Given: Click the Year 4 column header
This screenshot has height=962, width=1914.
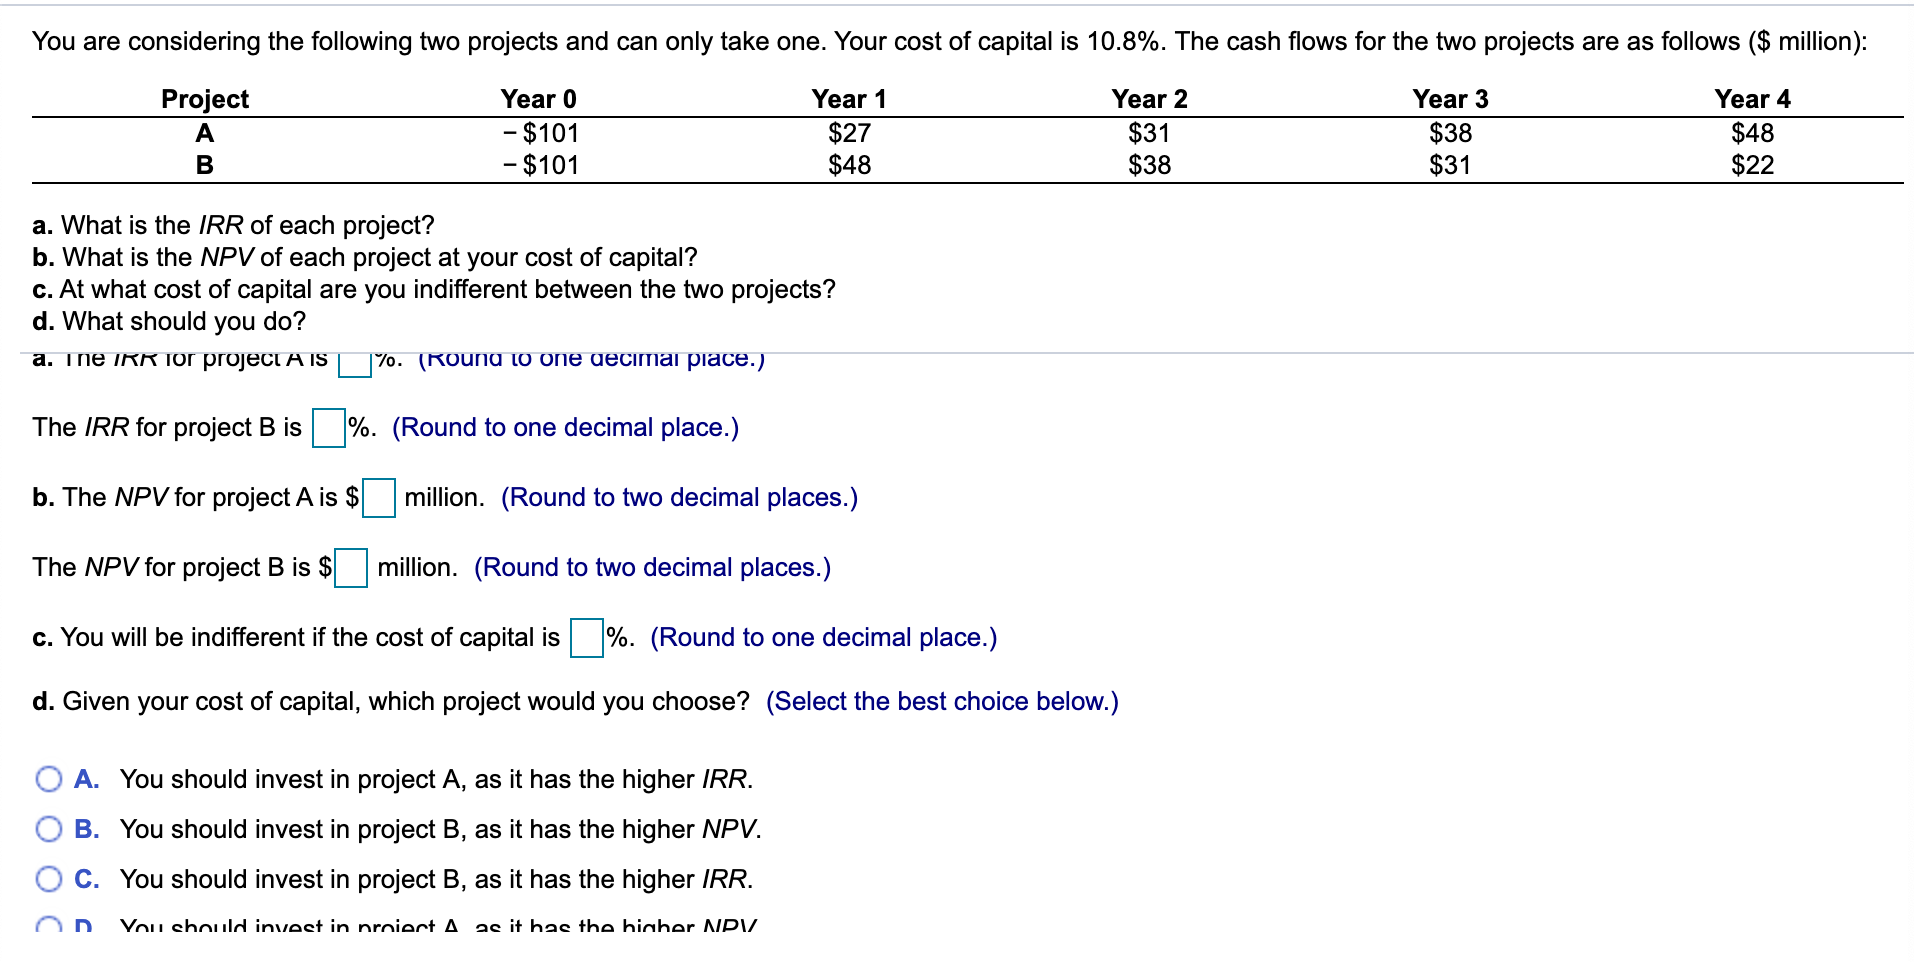Looking at the screenshot, I should pos(1753,99).
